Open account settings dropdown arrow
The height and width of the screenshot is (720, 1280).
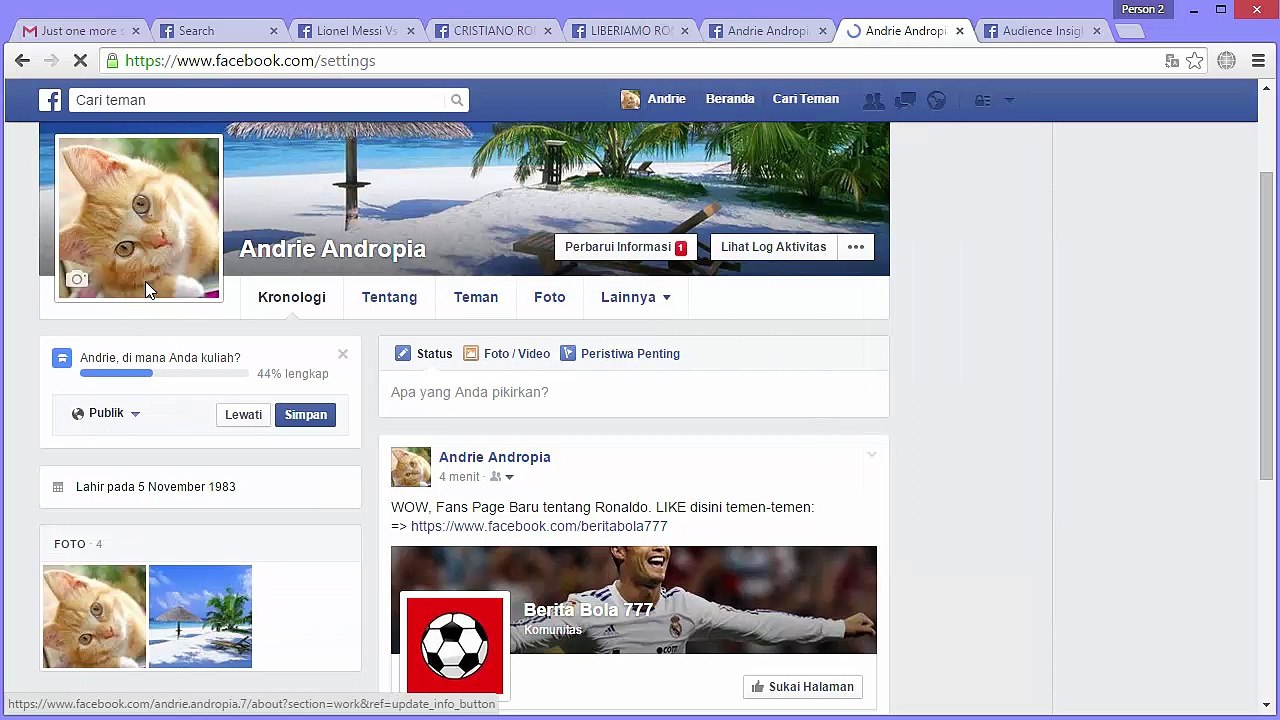[x=1009, y=100]
